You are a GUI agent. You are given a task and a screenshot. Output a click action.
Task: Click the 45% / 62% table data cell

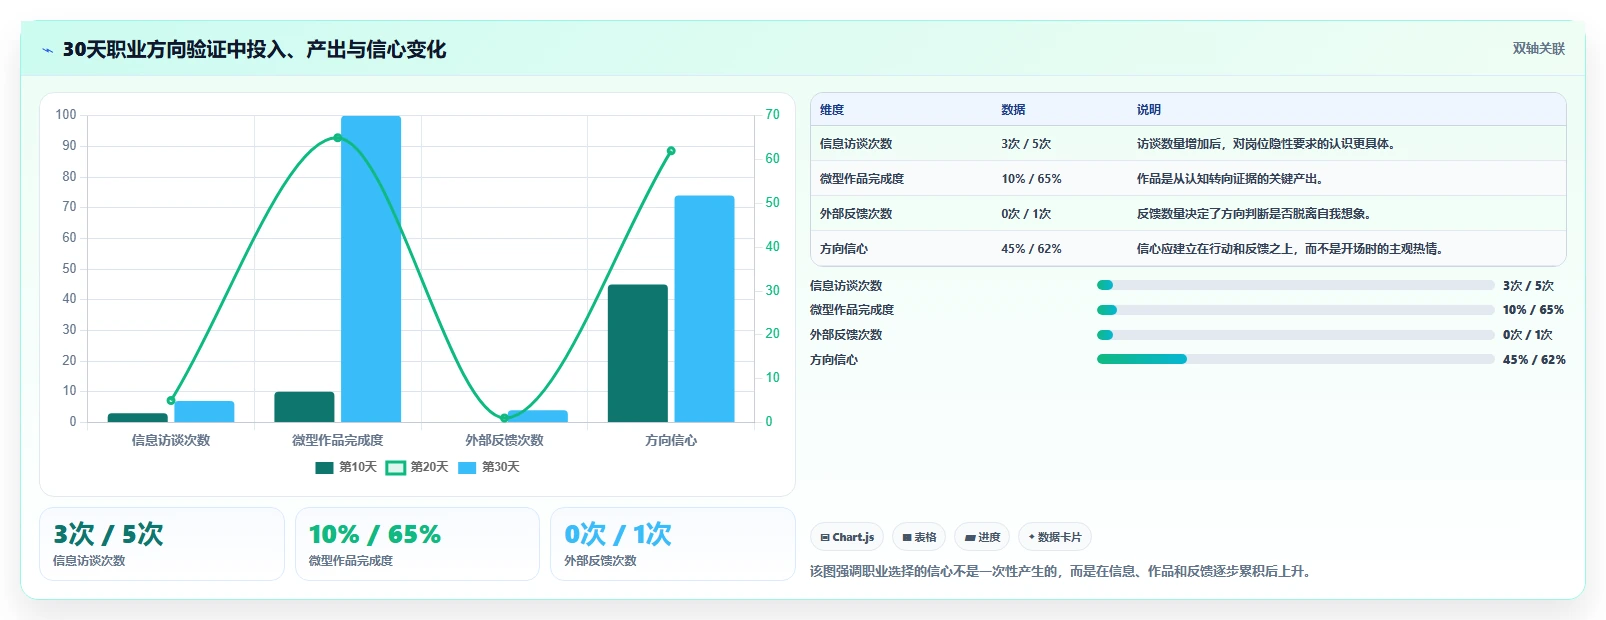1031,249
